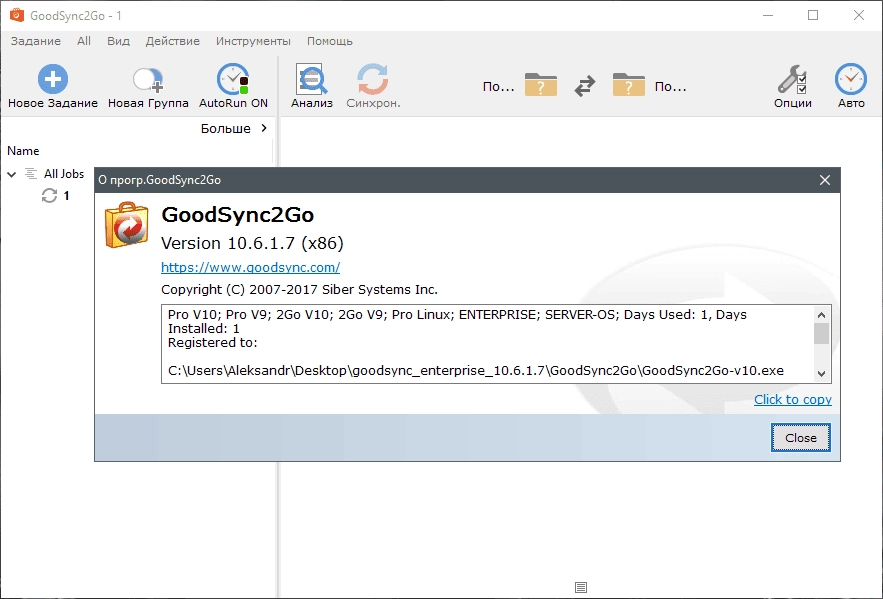Click GoodSync2Go title bar app icon

click(17, 15)
